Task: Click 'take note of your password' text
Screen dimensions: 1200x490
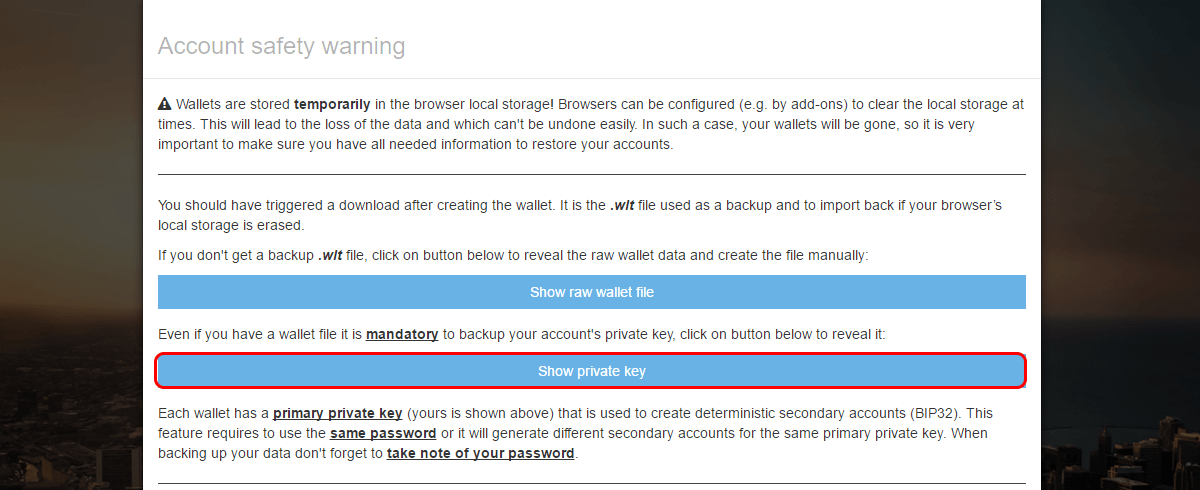Action: [x=481, y=453]
